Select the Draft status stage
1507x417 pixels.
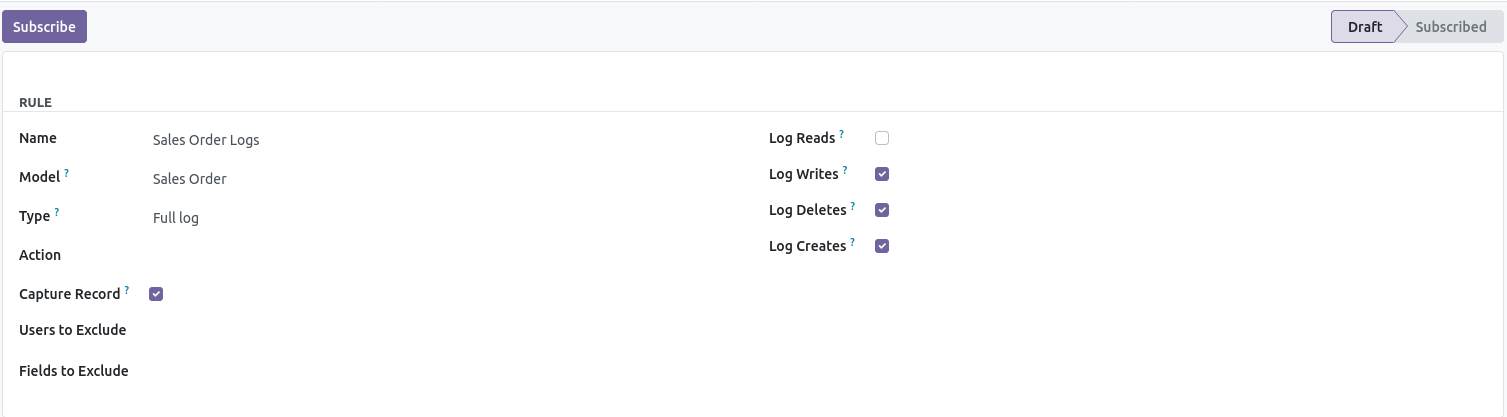pyautogui.click(x=1364, y=27)
